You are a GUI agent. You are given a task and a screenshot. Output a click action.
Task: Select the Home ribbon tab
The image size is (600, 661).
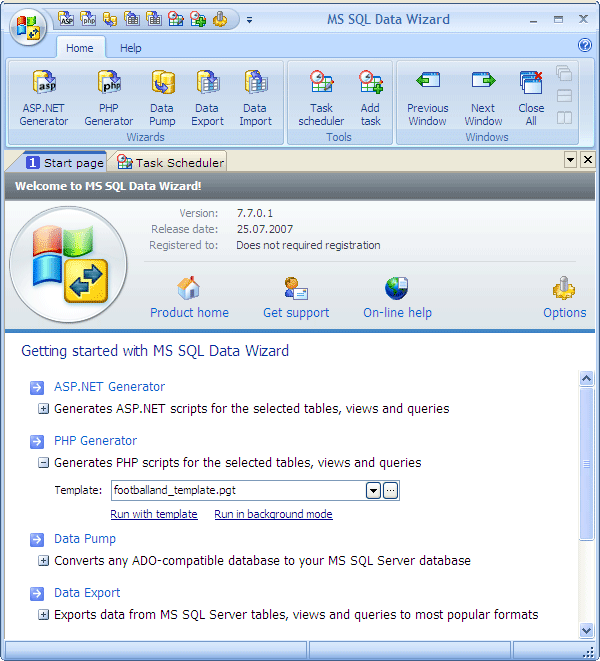click(x=80, y=48)
